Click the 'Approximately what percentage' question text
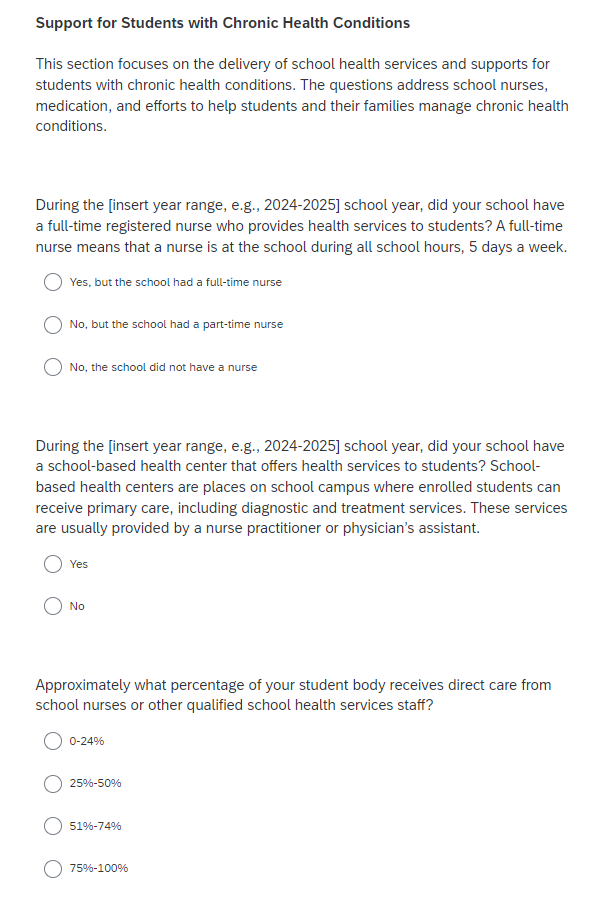Image resolution: width=611 pixels, height=903 pixels. (x=293, y=695)
